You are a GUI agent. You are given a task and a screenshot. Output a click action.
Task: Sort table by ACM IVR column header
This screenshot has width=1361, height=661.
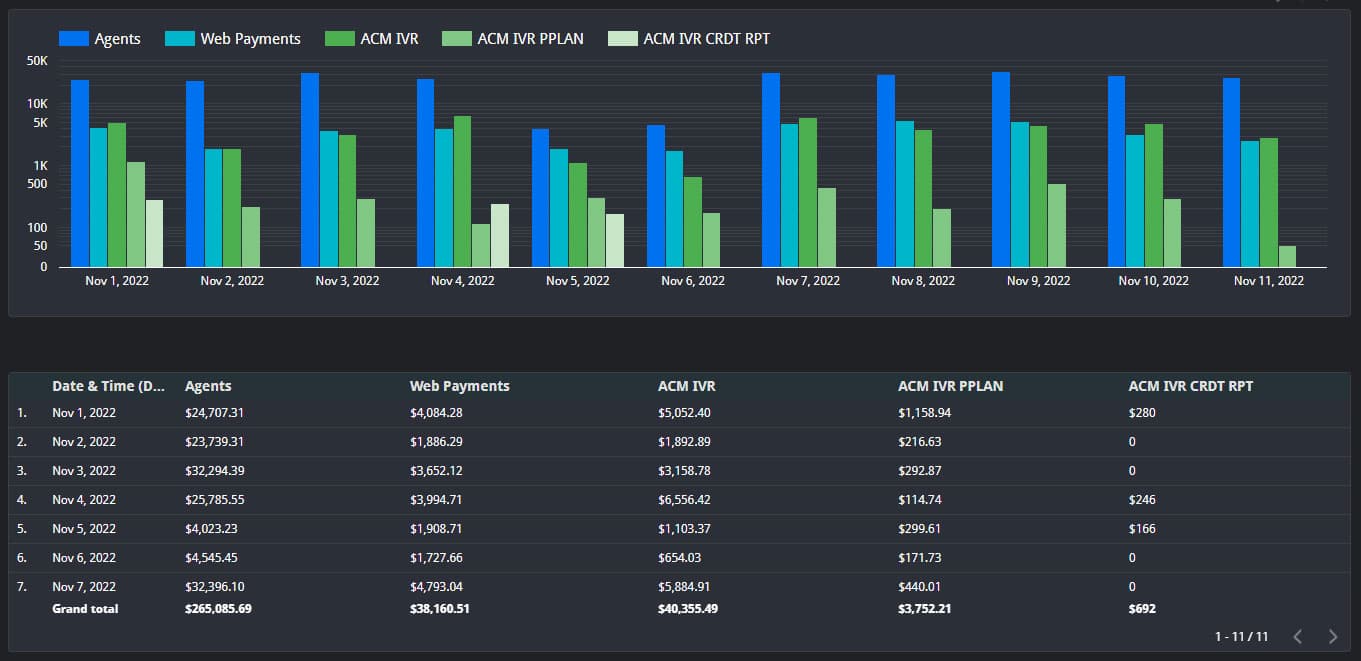pyautogui.click(x=686, y=386)
